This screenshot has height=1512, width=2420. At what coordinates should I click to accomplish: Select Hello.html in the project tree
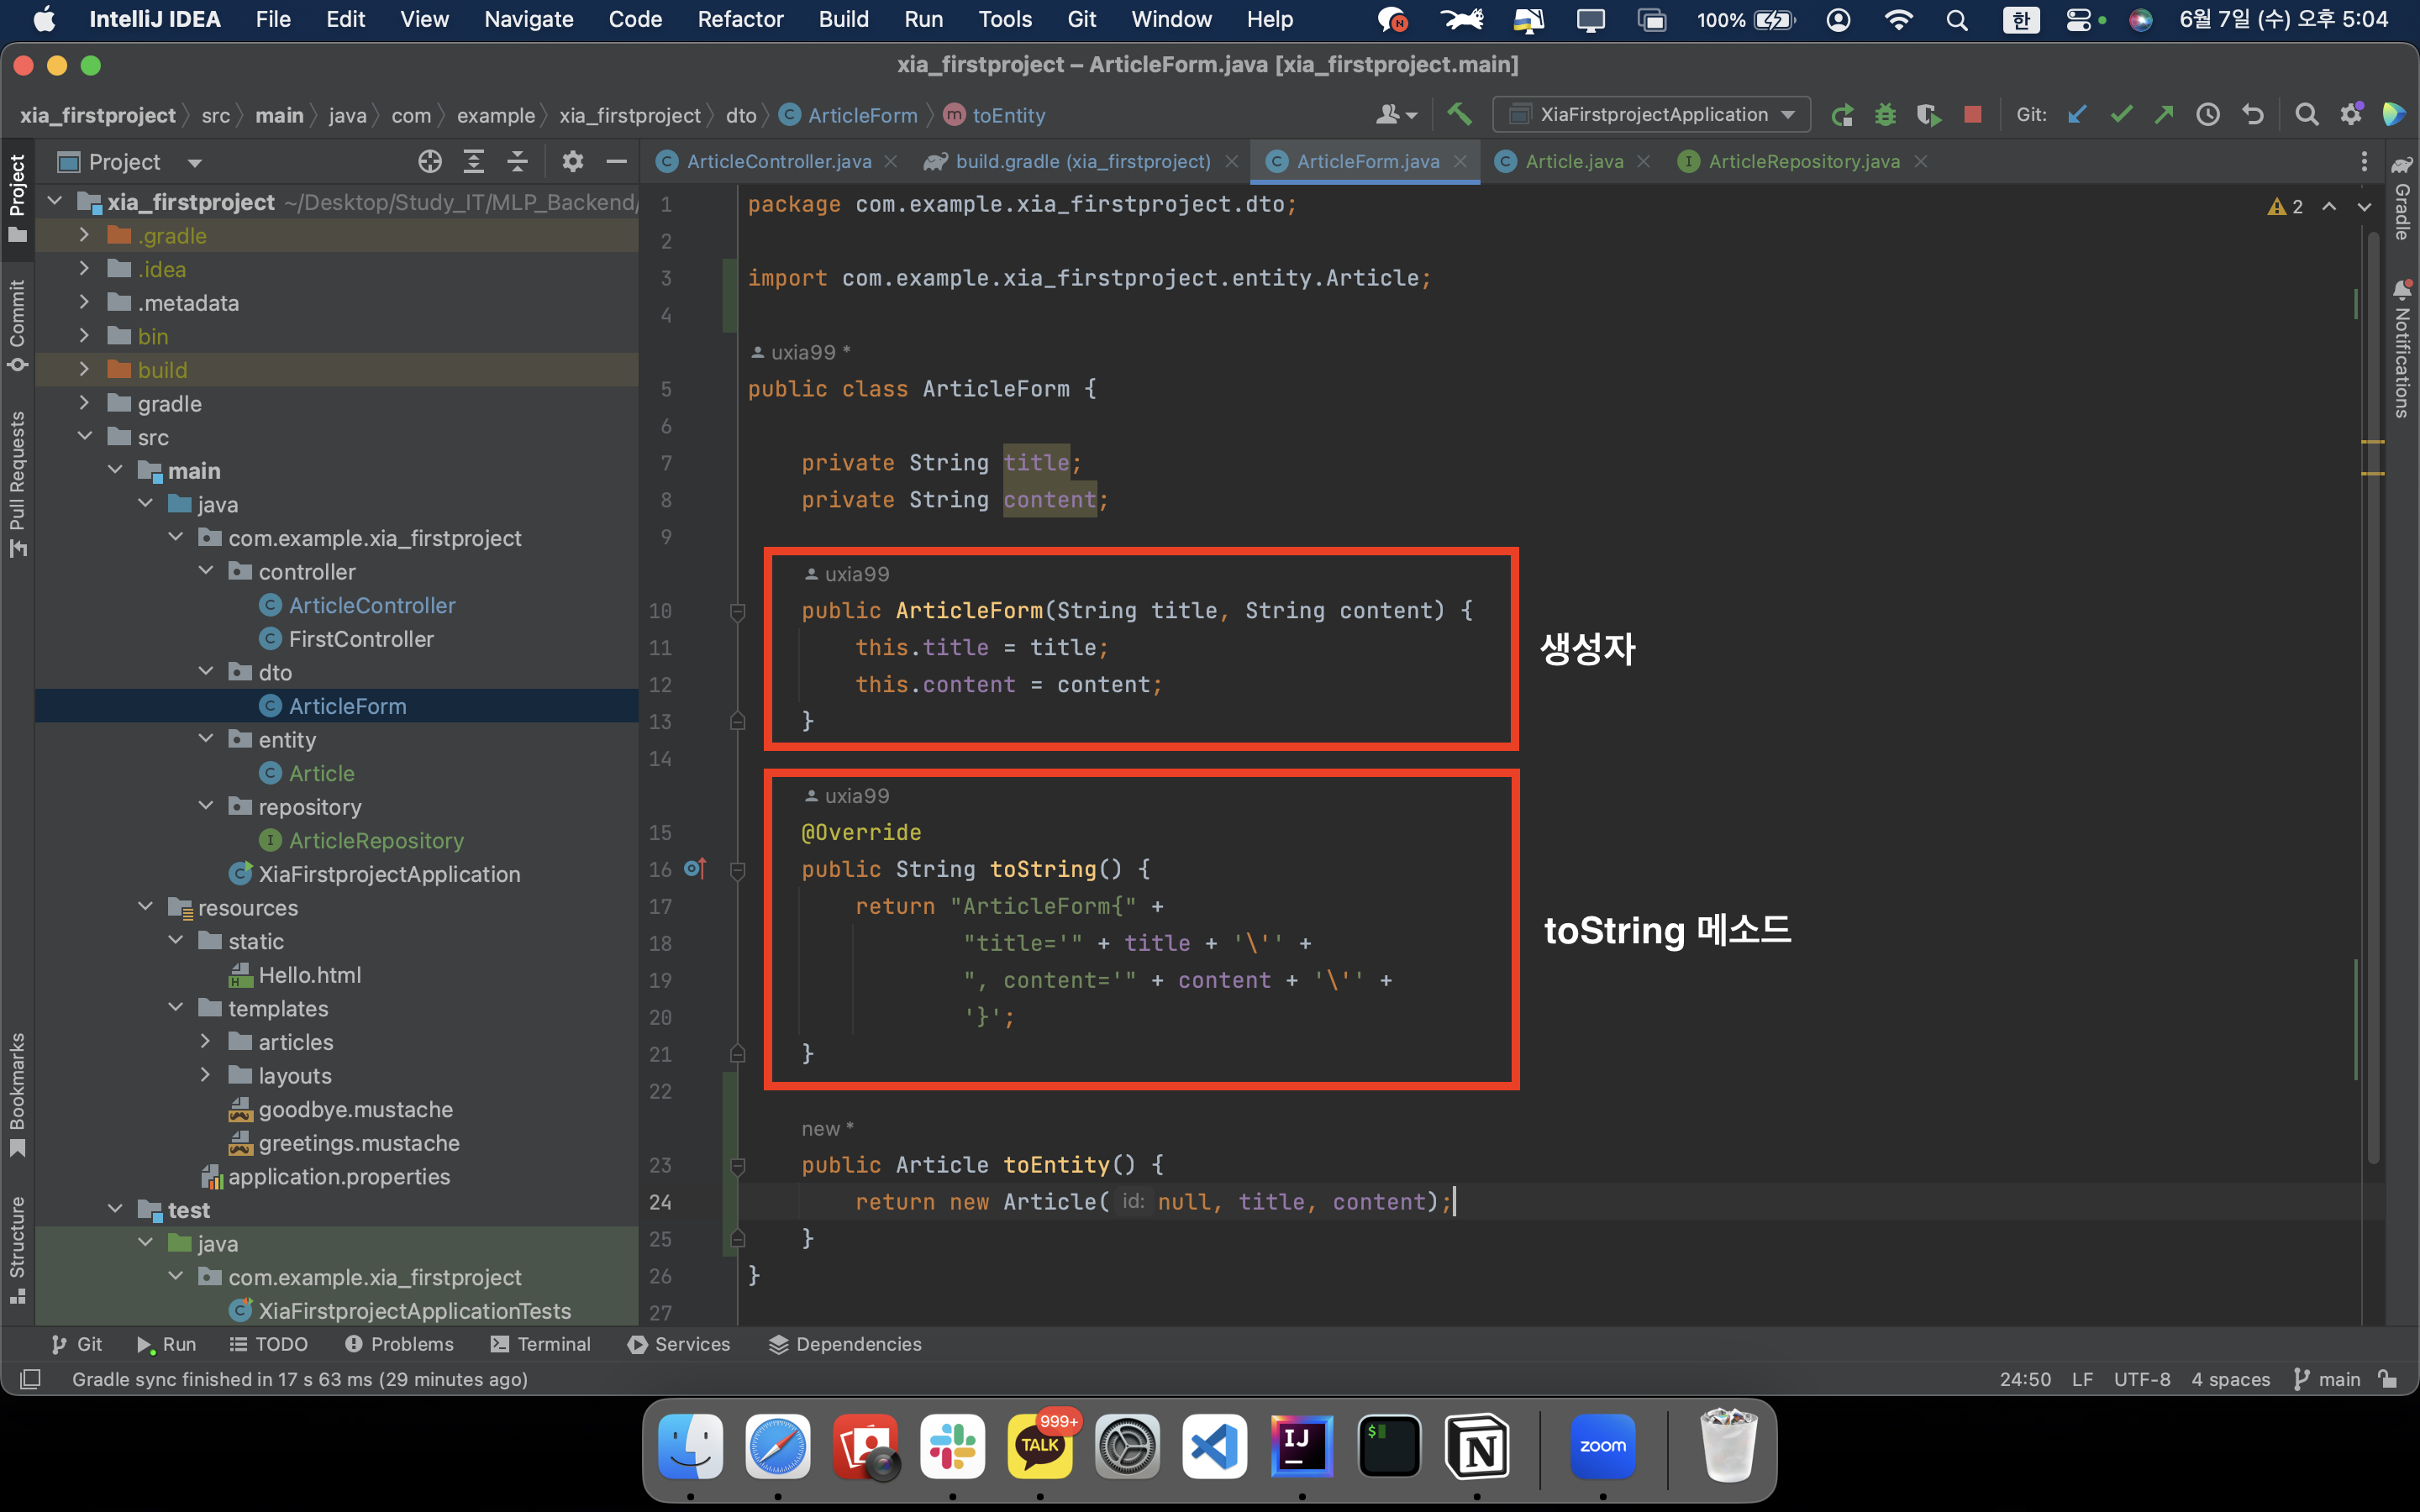(x=309, y=975)
